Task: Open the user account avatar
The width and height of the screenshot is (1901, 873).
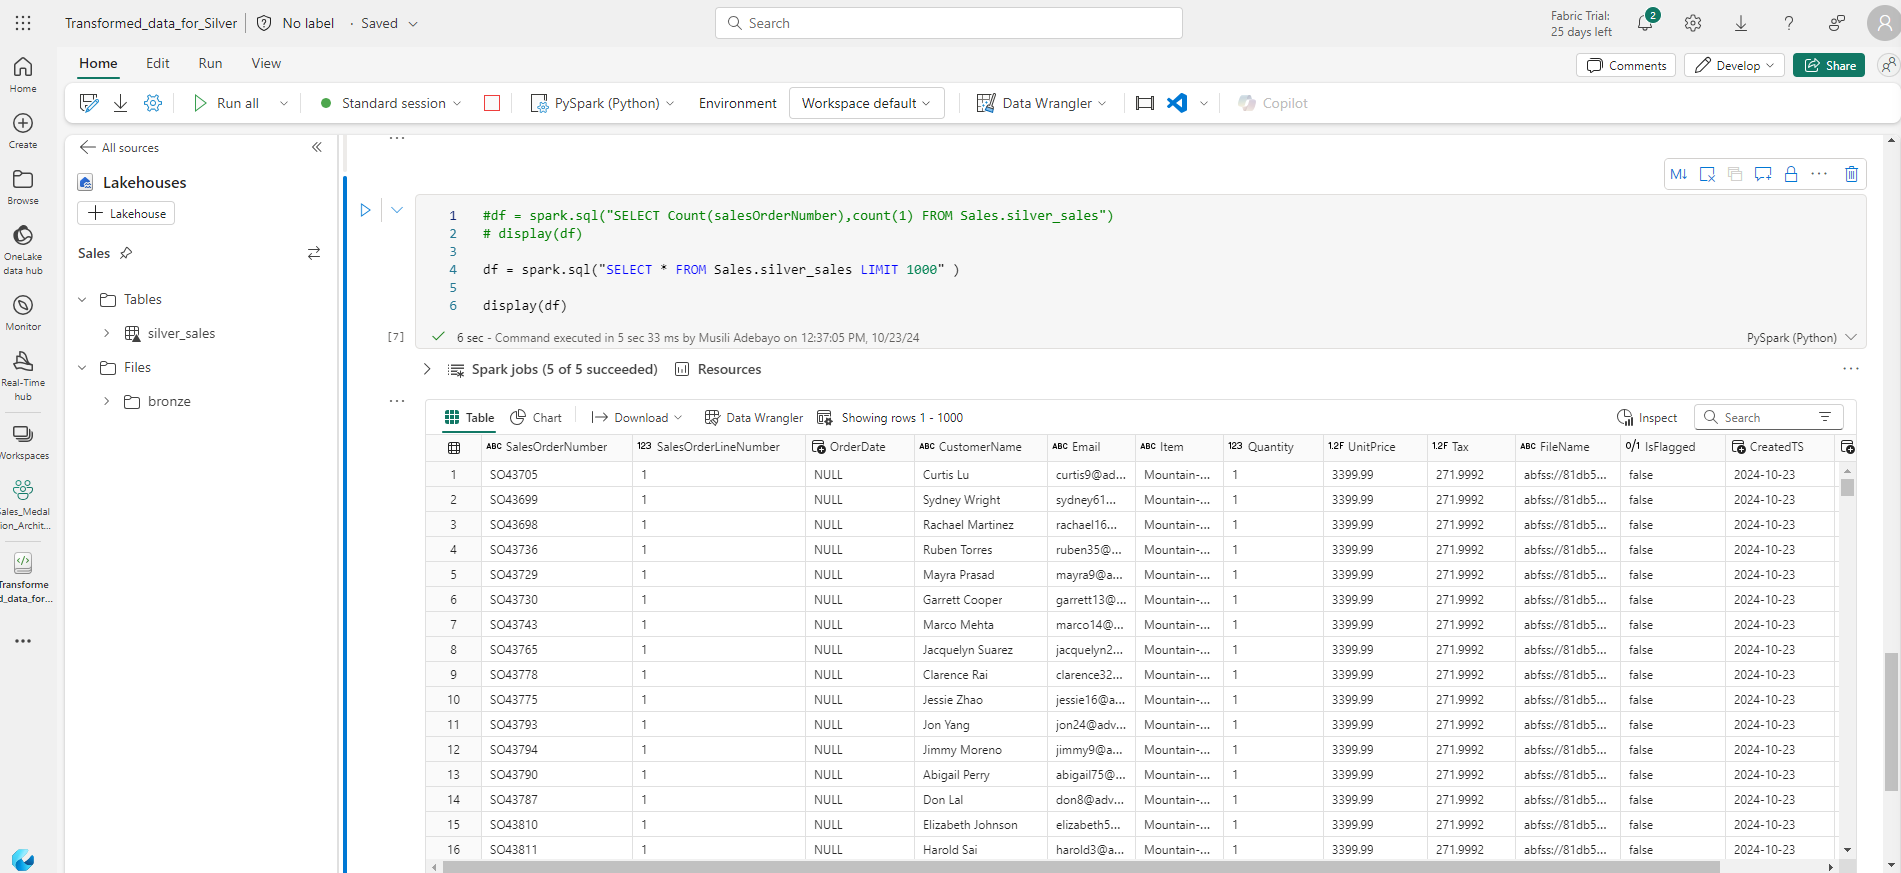Action: [x=1883, y=22]
